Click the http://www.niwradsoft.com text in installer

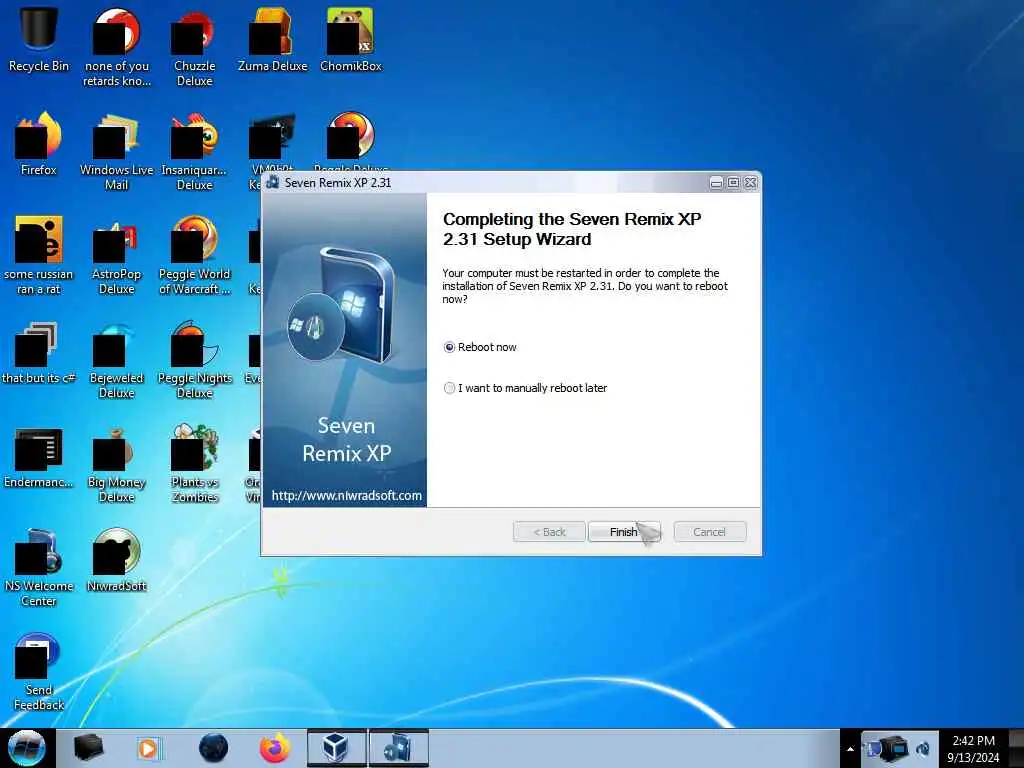(x=346, y=496)
